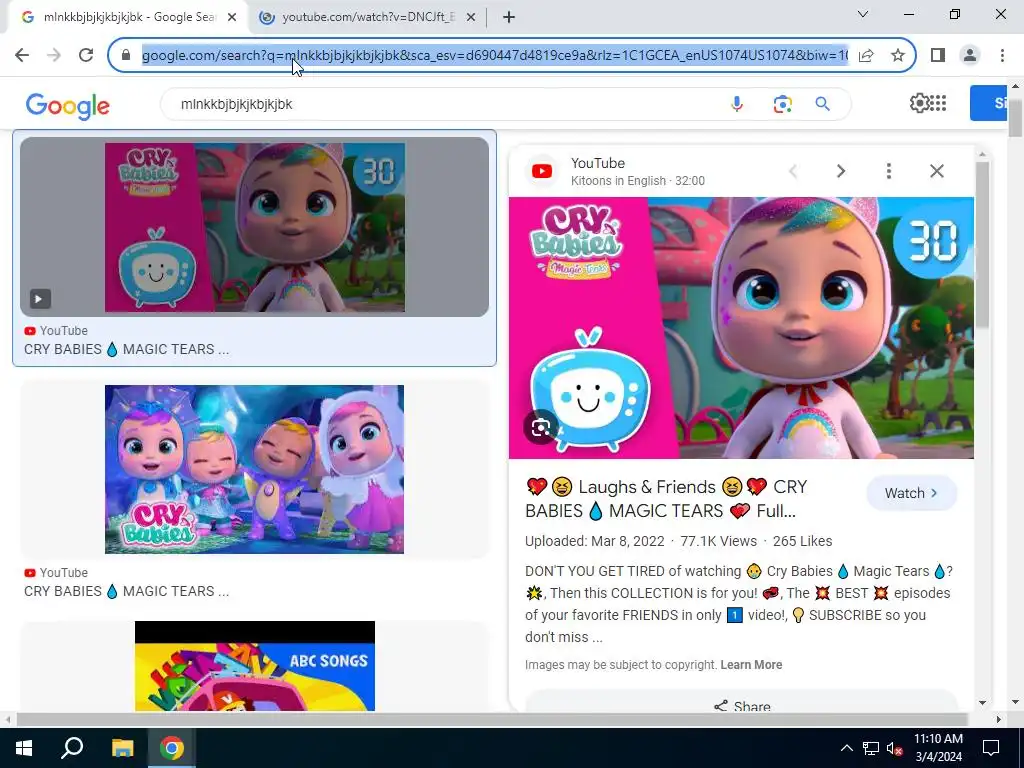Close the image preview panel
This screenshot has width=1024, height=768.
click(936, 171)
